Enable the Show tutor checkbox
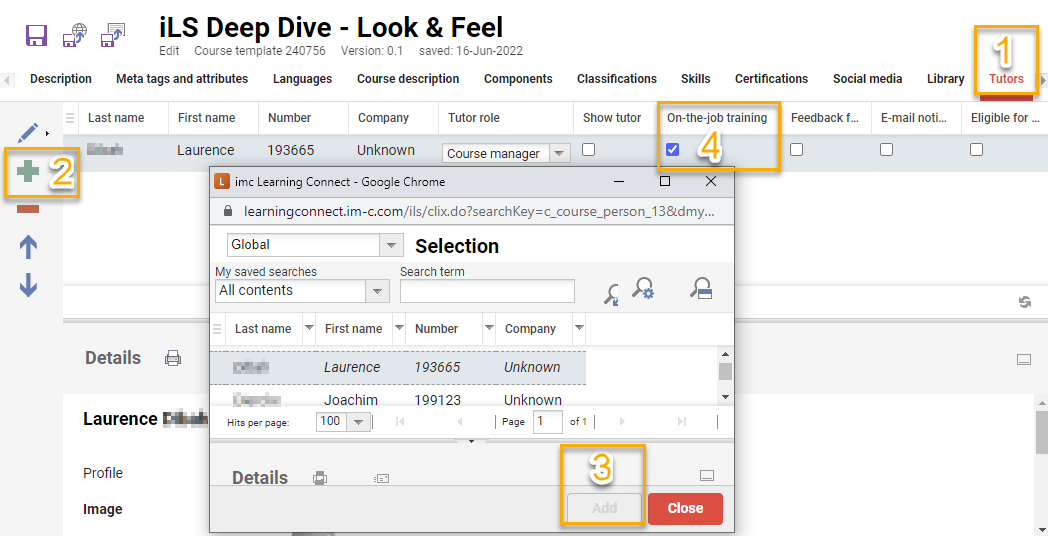1048x536 pixels. pos(589,150)
